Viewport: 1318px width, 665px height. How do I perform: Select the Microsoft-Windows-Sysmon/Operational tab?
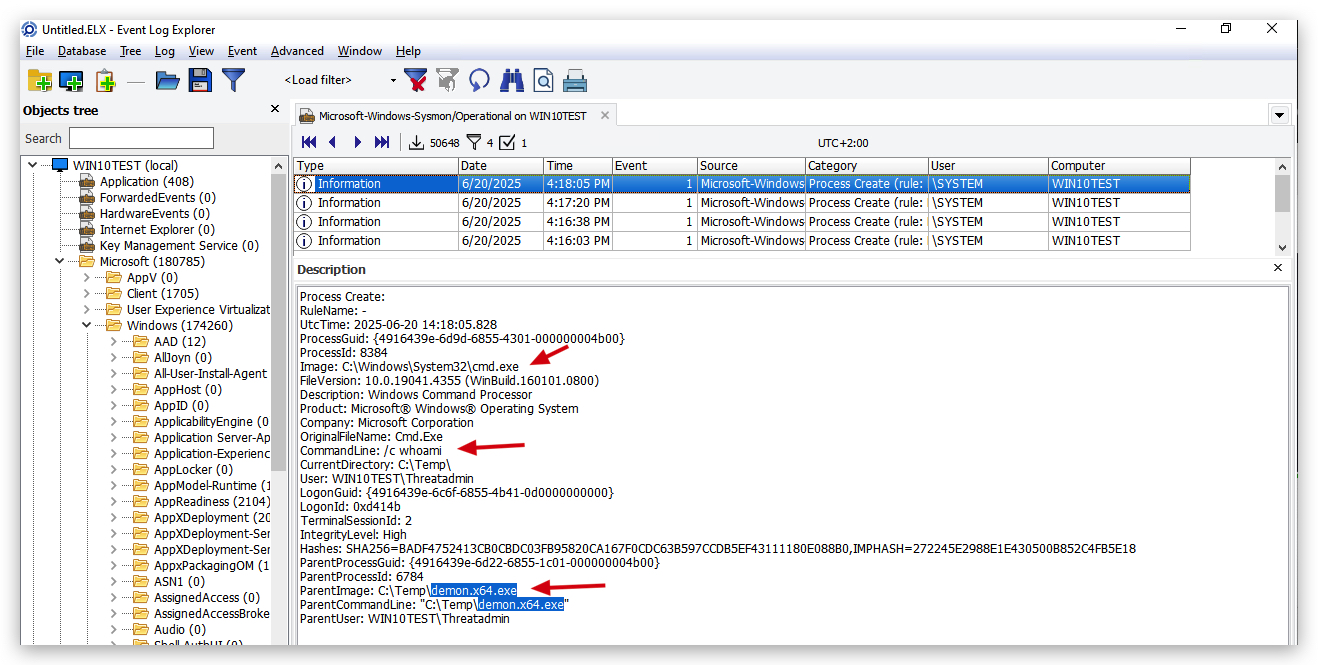(456, 116)
